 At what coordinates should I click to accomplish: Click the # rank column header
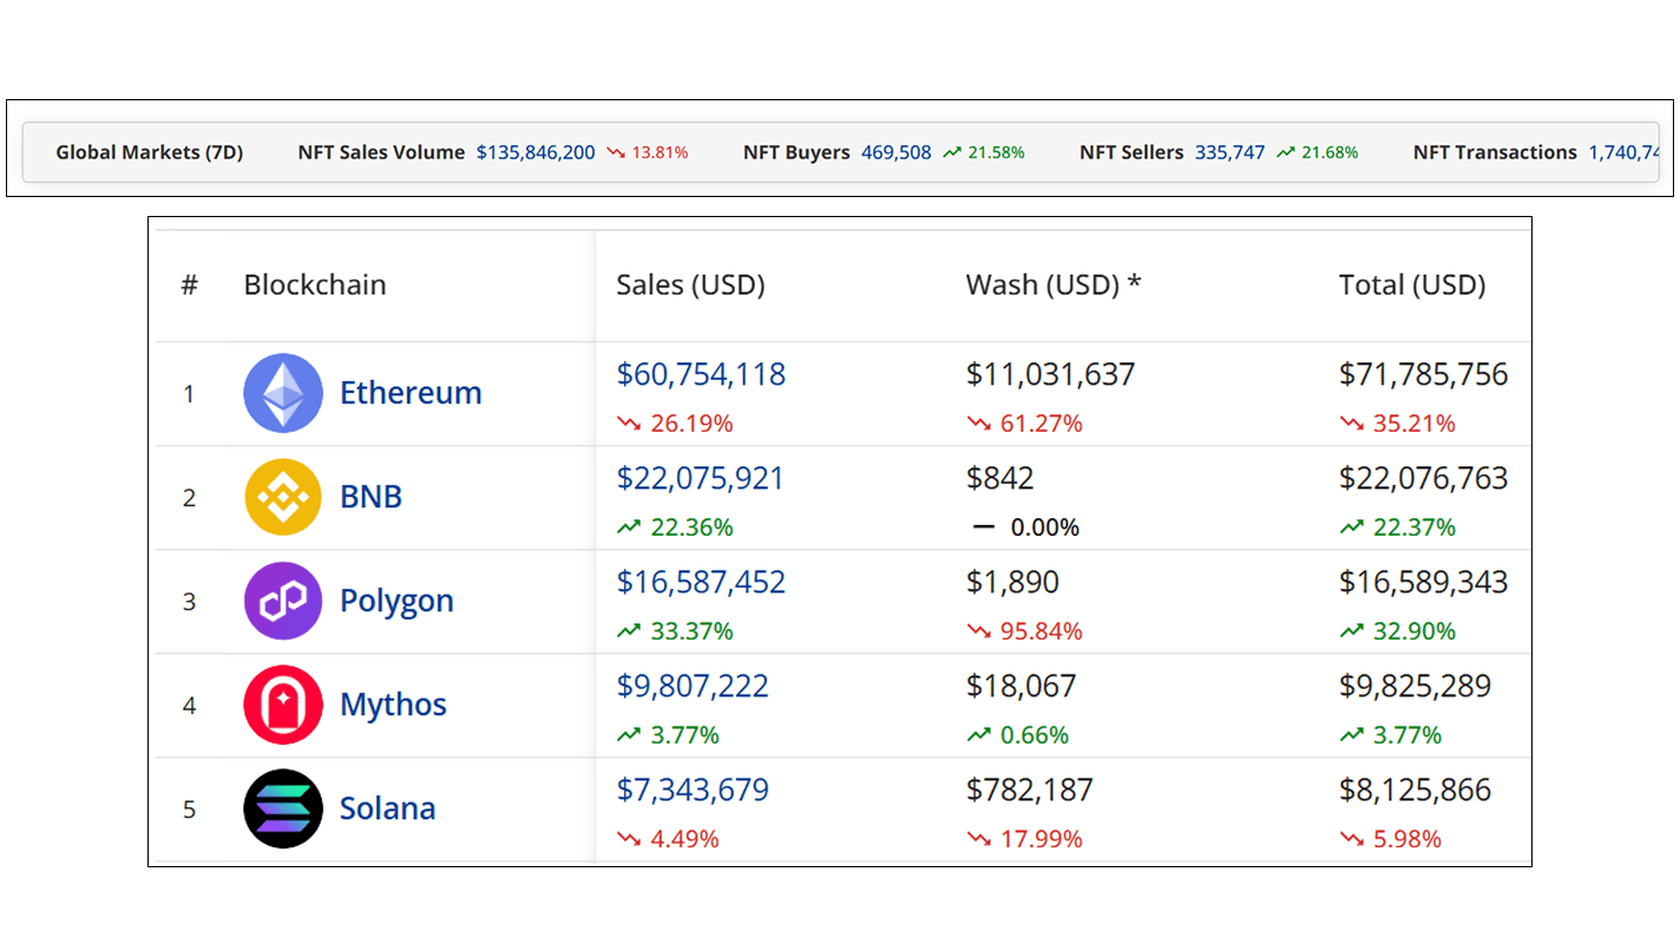(189, 286)
